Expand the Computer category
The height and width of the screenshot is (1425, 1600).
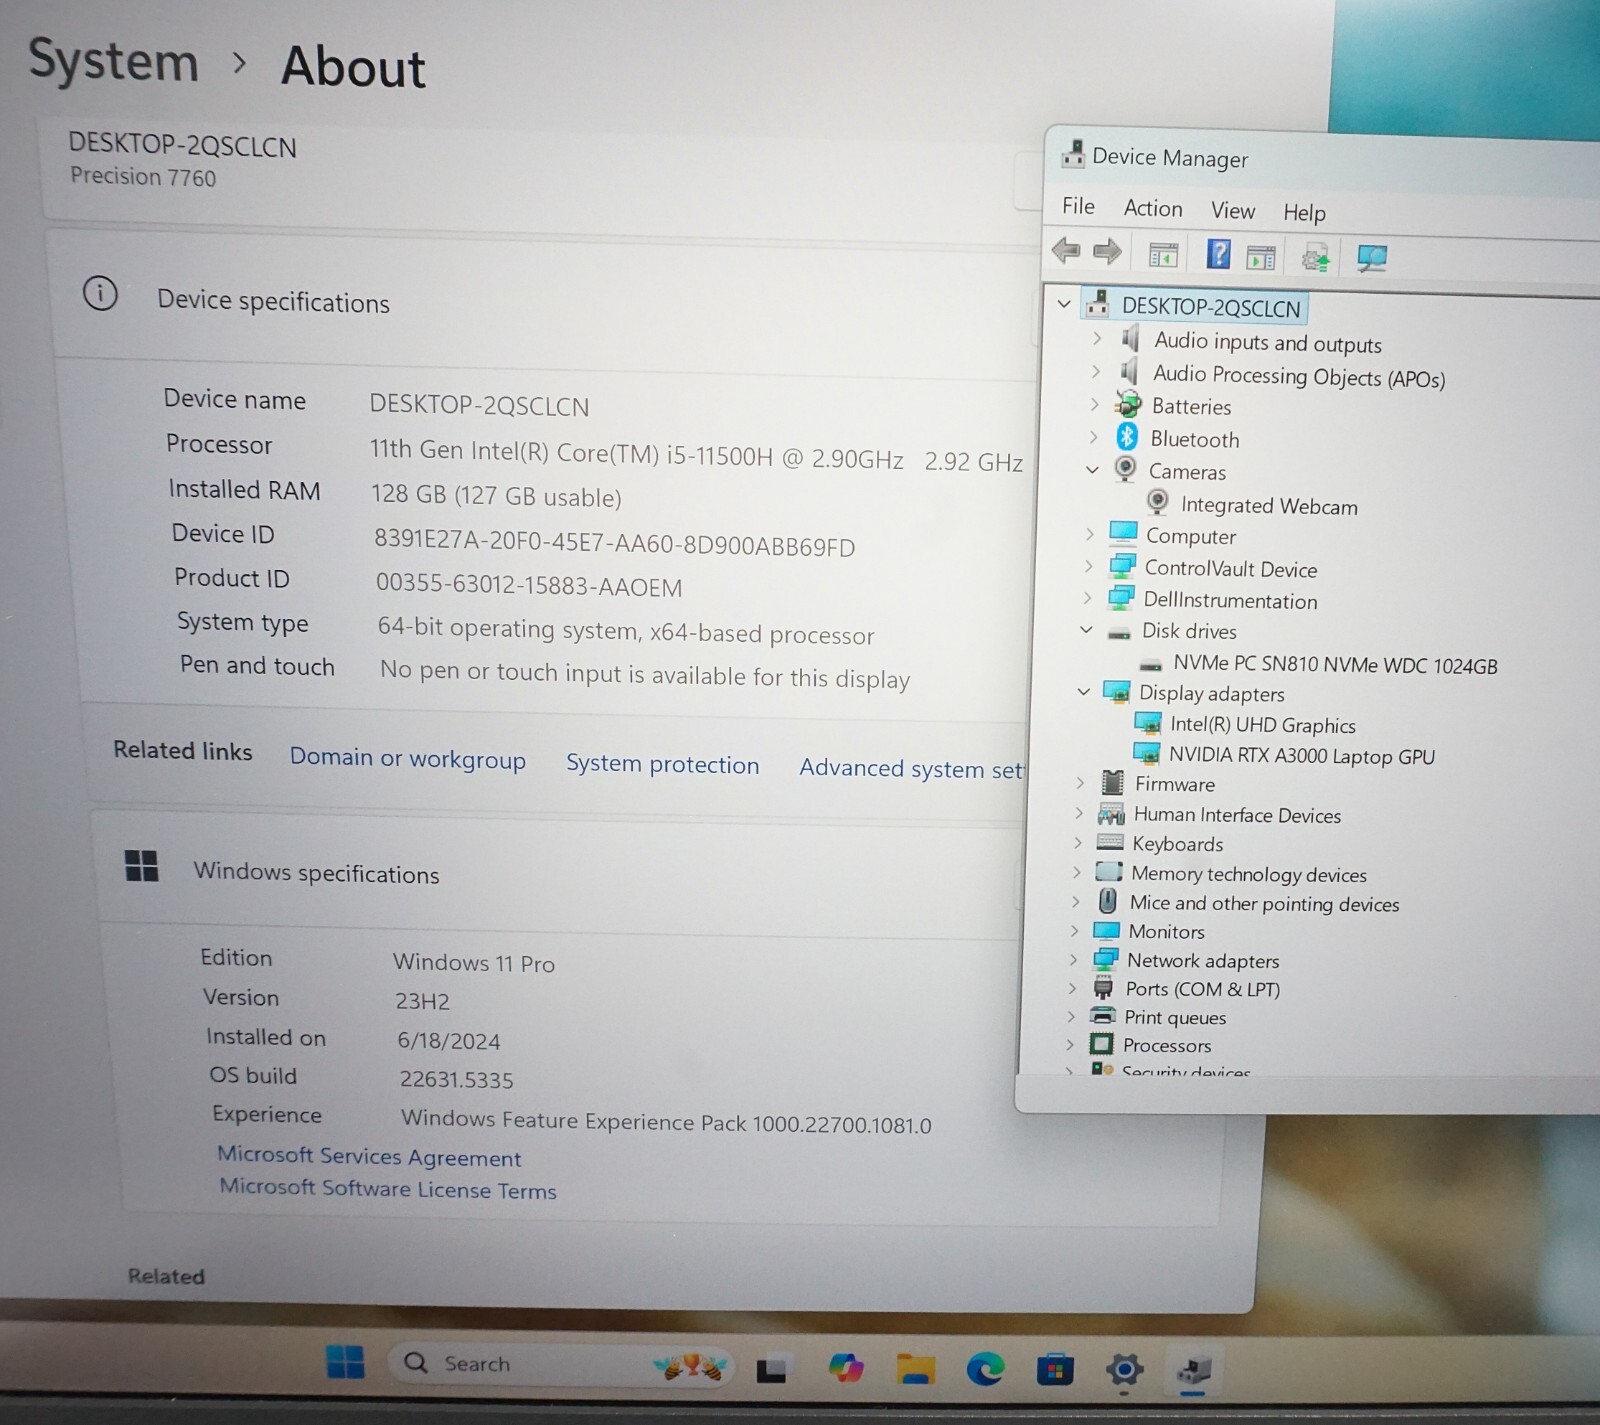(1089, 534)
